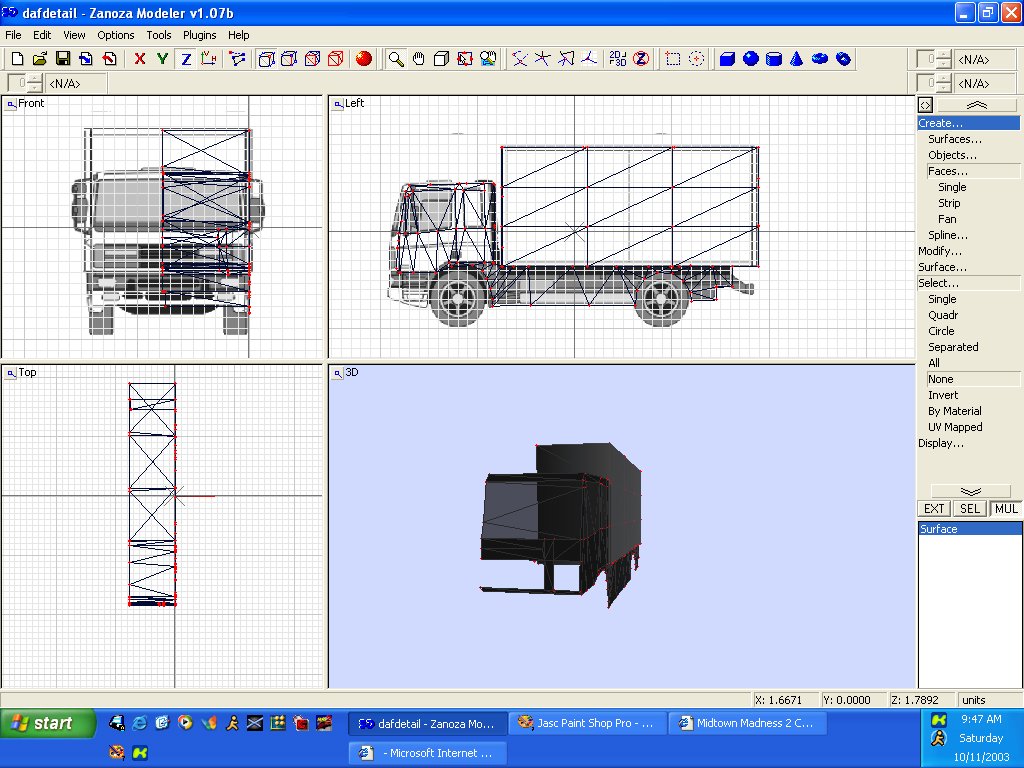Image resolution: width=1024 pixels, height=768 pixels.
Task: Create a blue cylinder primitive
Action: tap(773, 59)
